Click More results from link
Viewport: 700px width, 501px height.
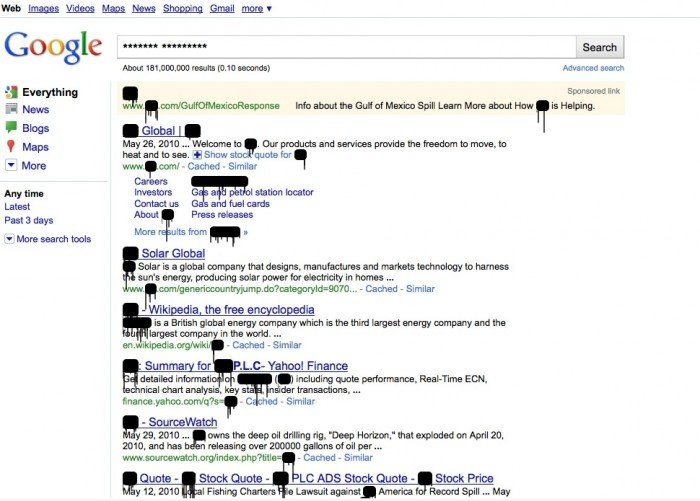coord(191,232)
